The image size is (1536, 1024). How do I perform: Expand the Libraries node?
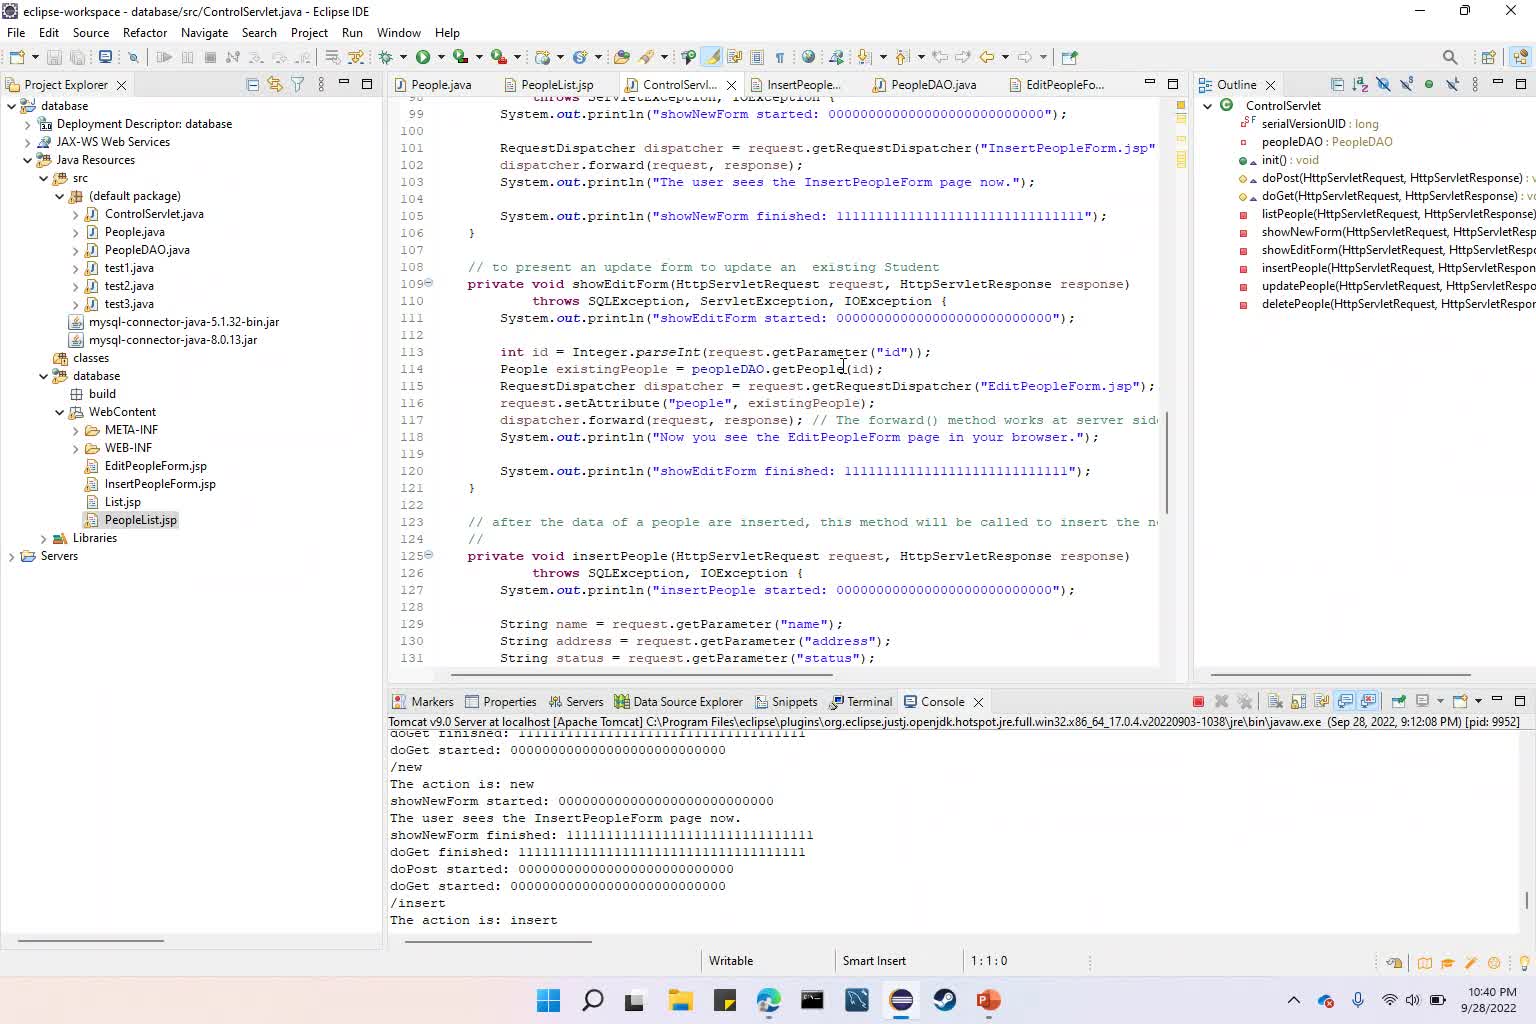coord(43,538)
